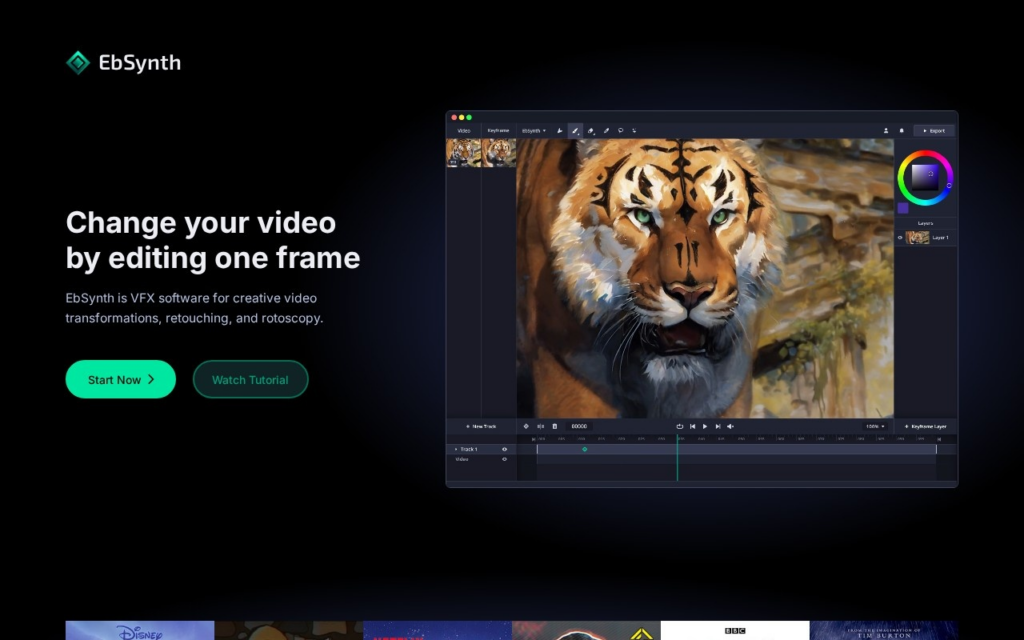This screenshot has width=1024, height=640.
Task: Toggle the Video track eye visibility
Action: point(504,459)
